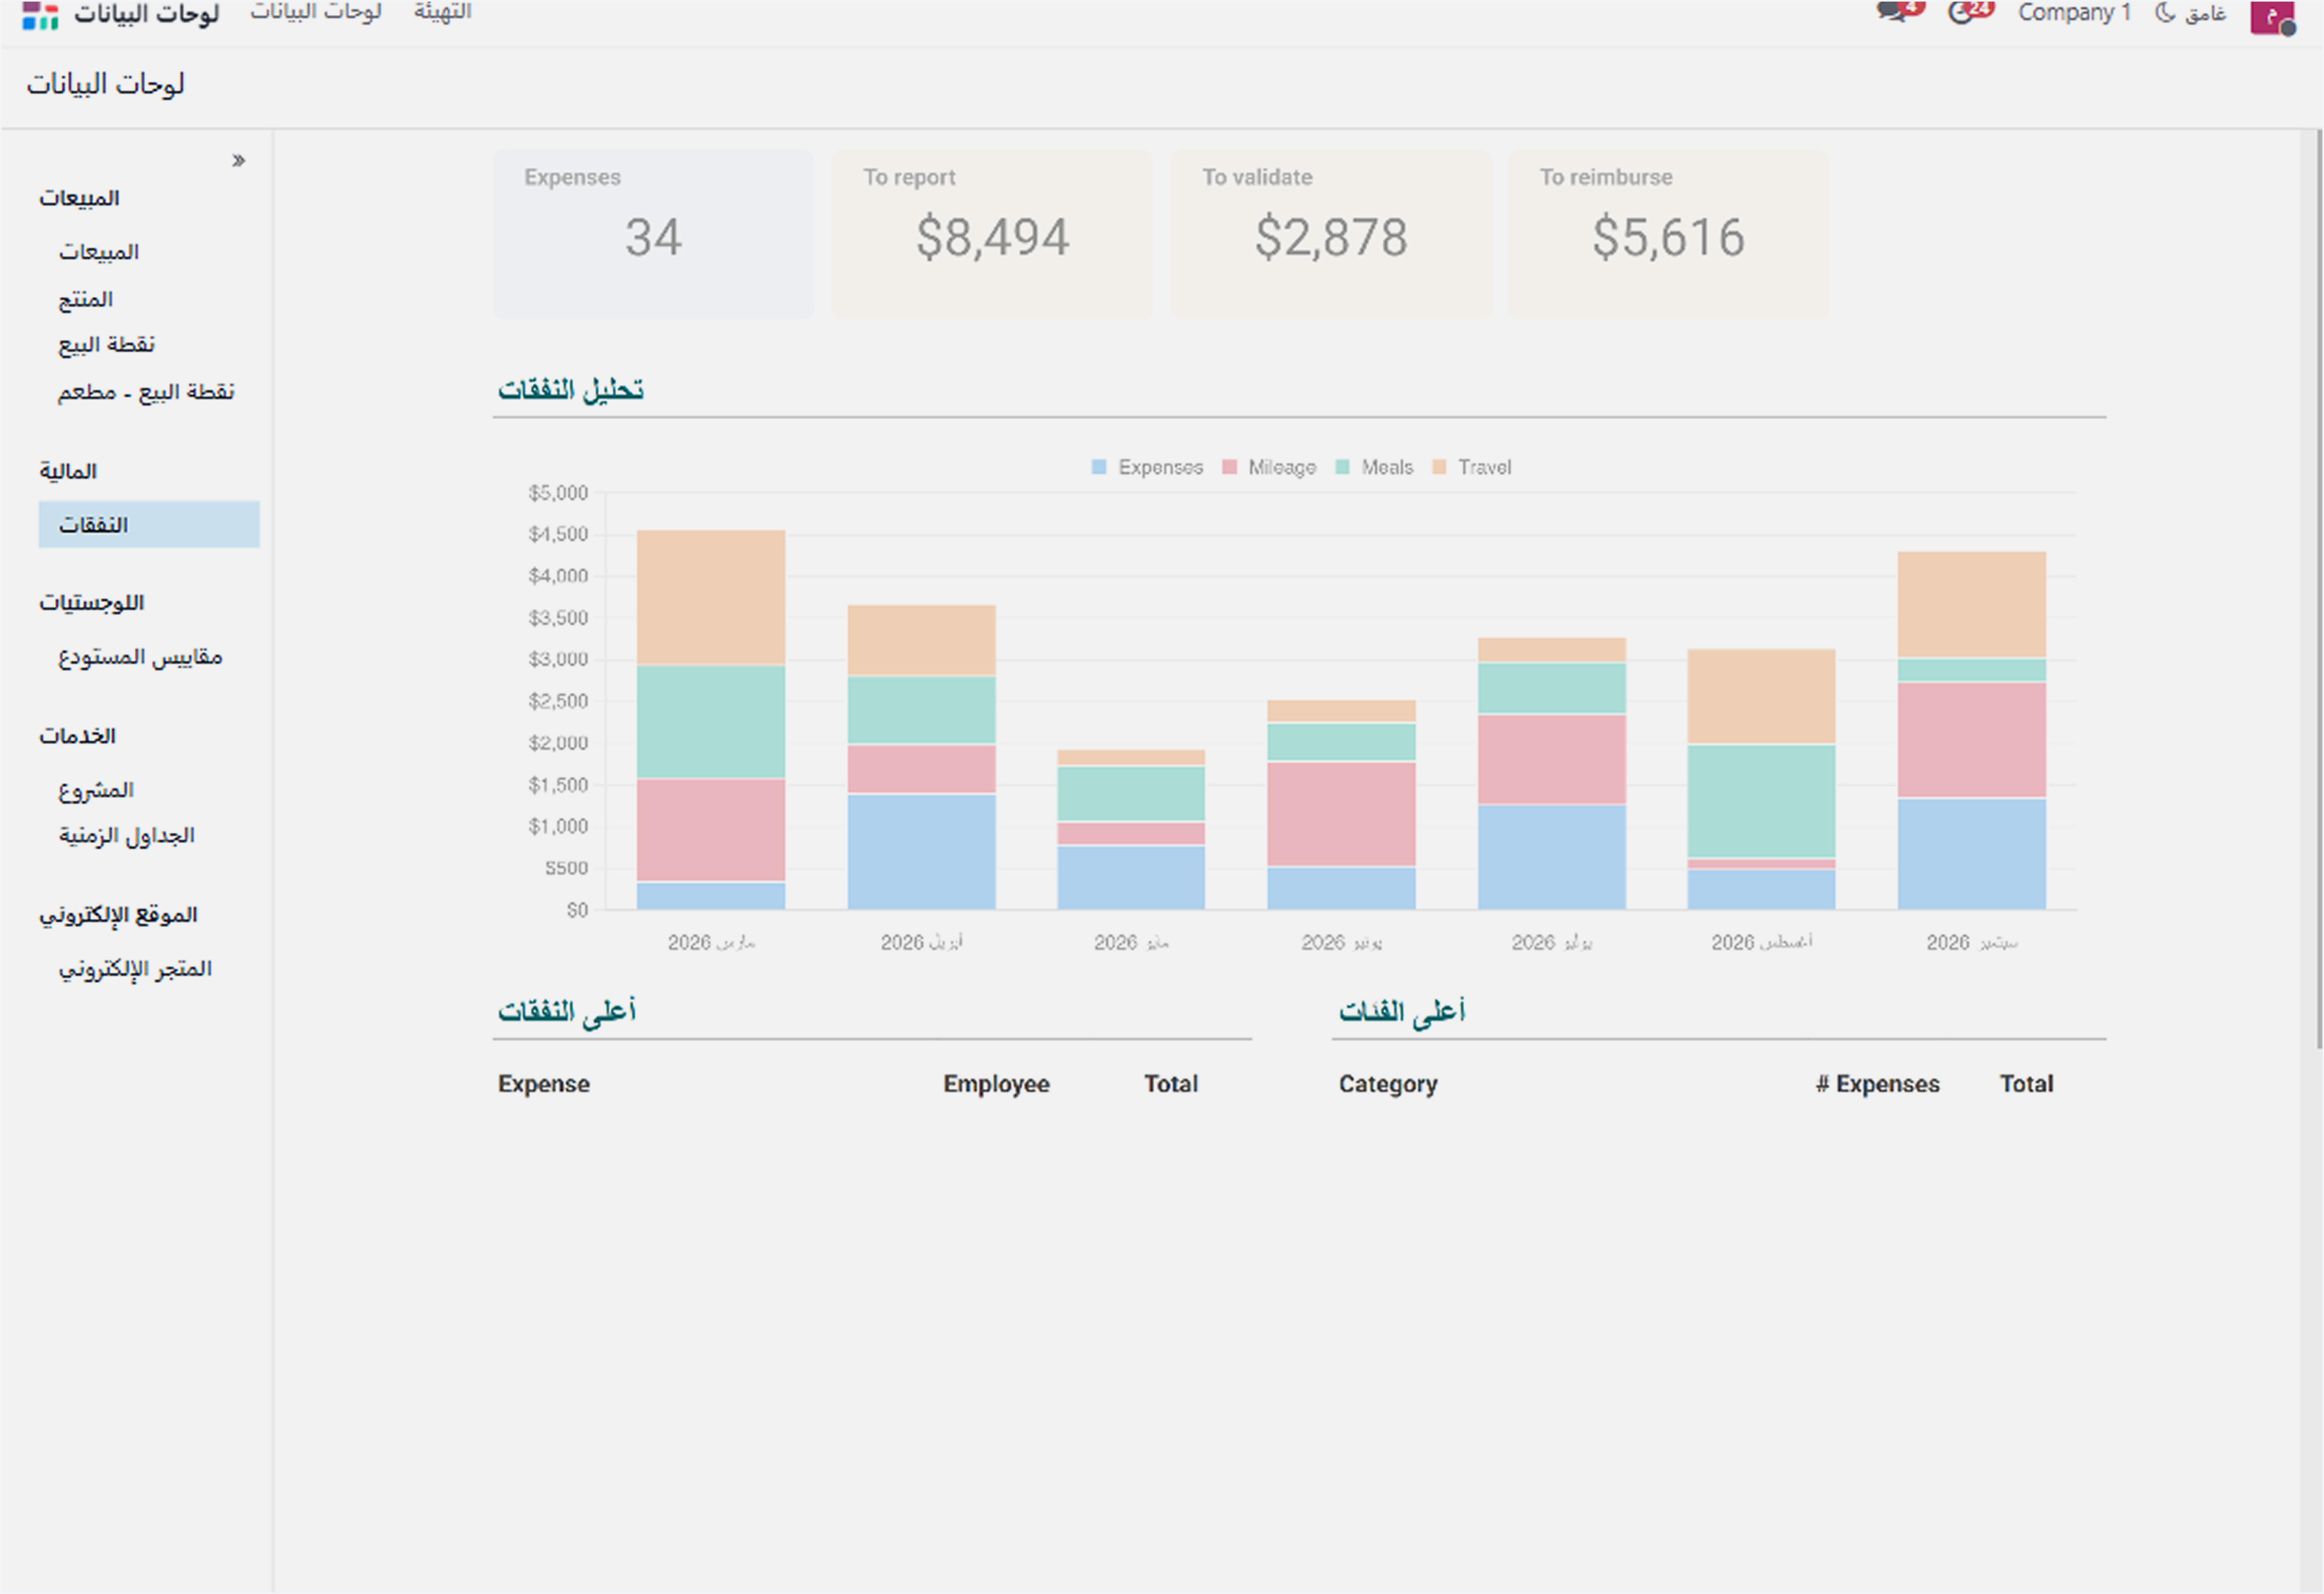Toggle the blue Expenses legend swatch
This screenshot has height=1594, width=2324.
click(x=1099, y=467)
